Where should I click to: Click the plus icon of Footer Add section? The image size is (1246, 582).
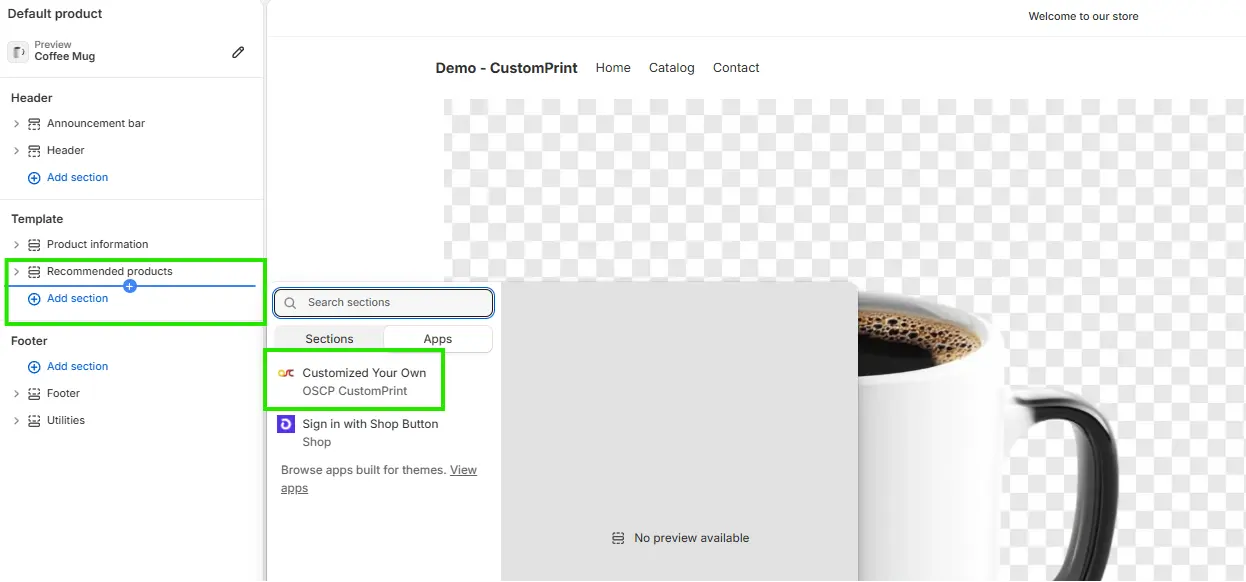(34, 367)
